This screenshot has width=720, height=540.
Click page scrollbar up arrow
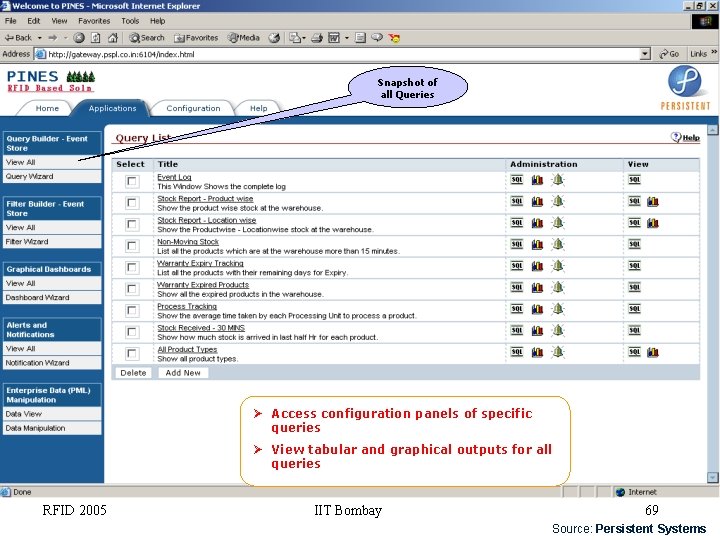click(713, 130)
